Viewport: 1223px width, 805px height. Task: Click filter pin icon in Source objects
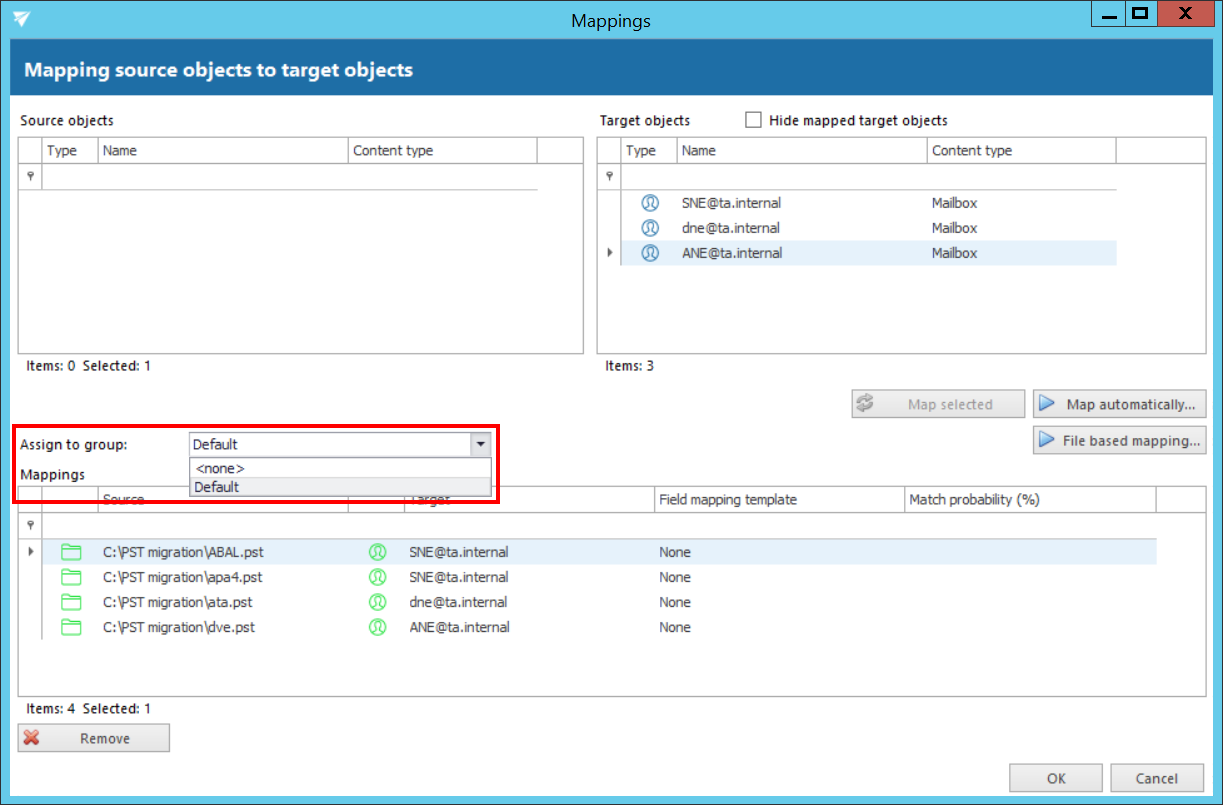point(30,176)
